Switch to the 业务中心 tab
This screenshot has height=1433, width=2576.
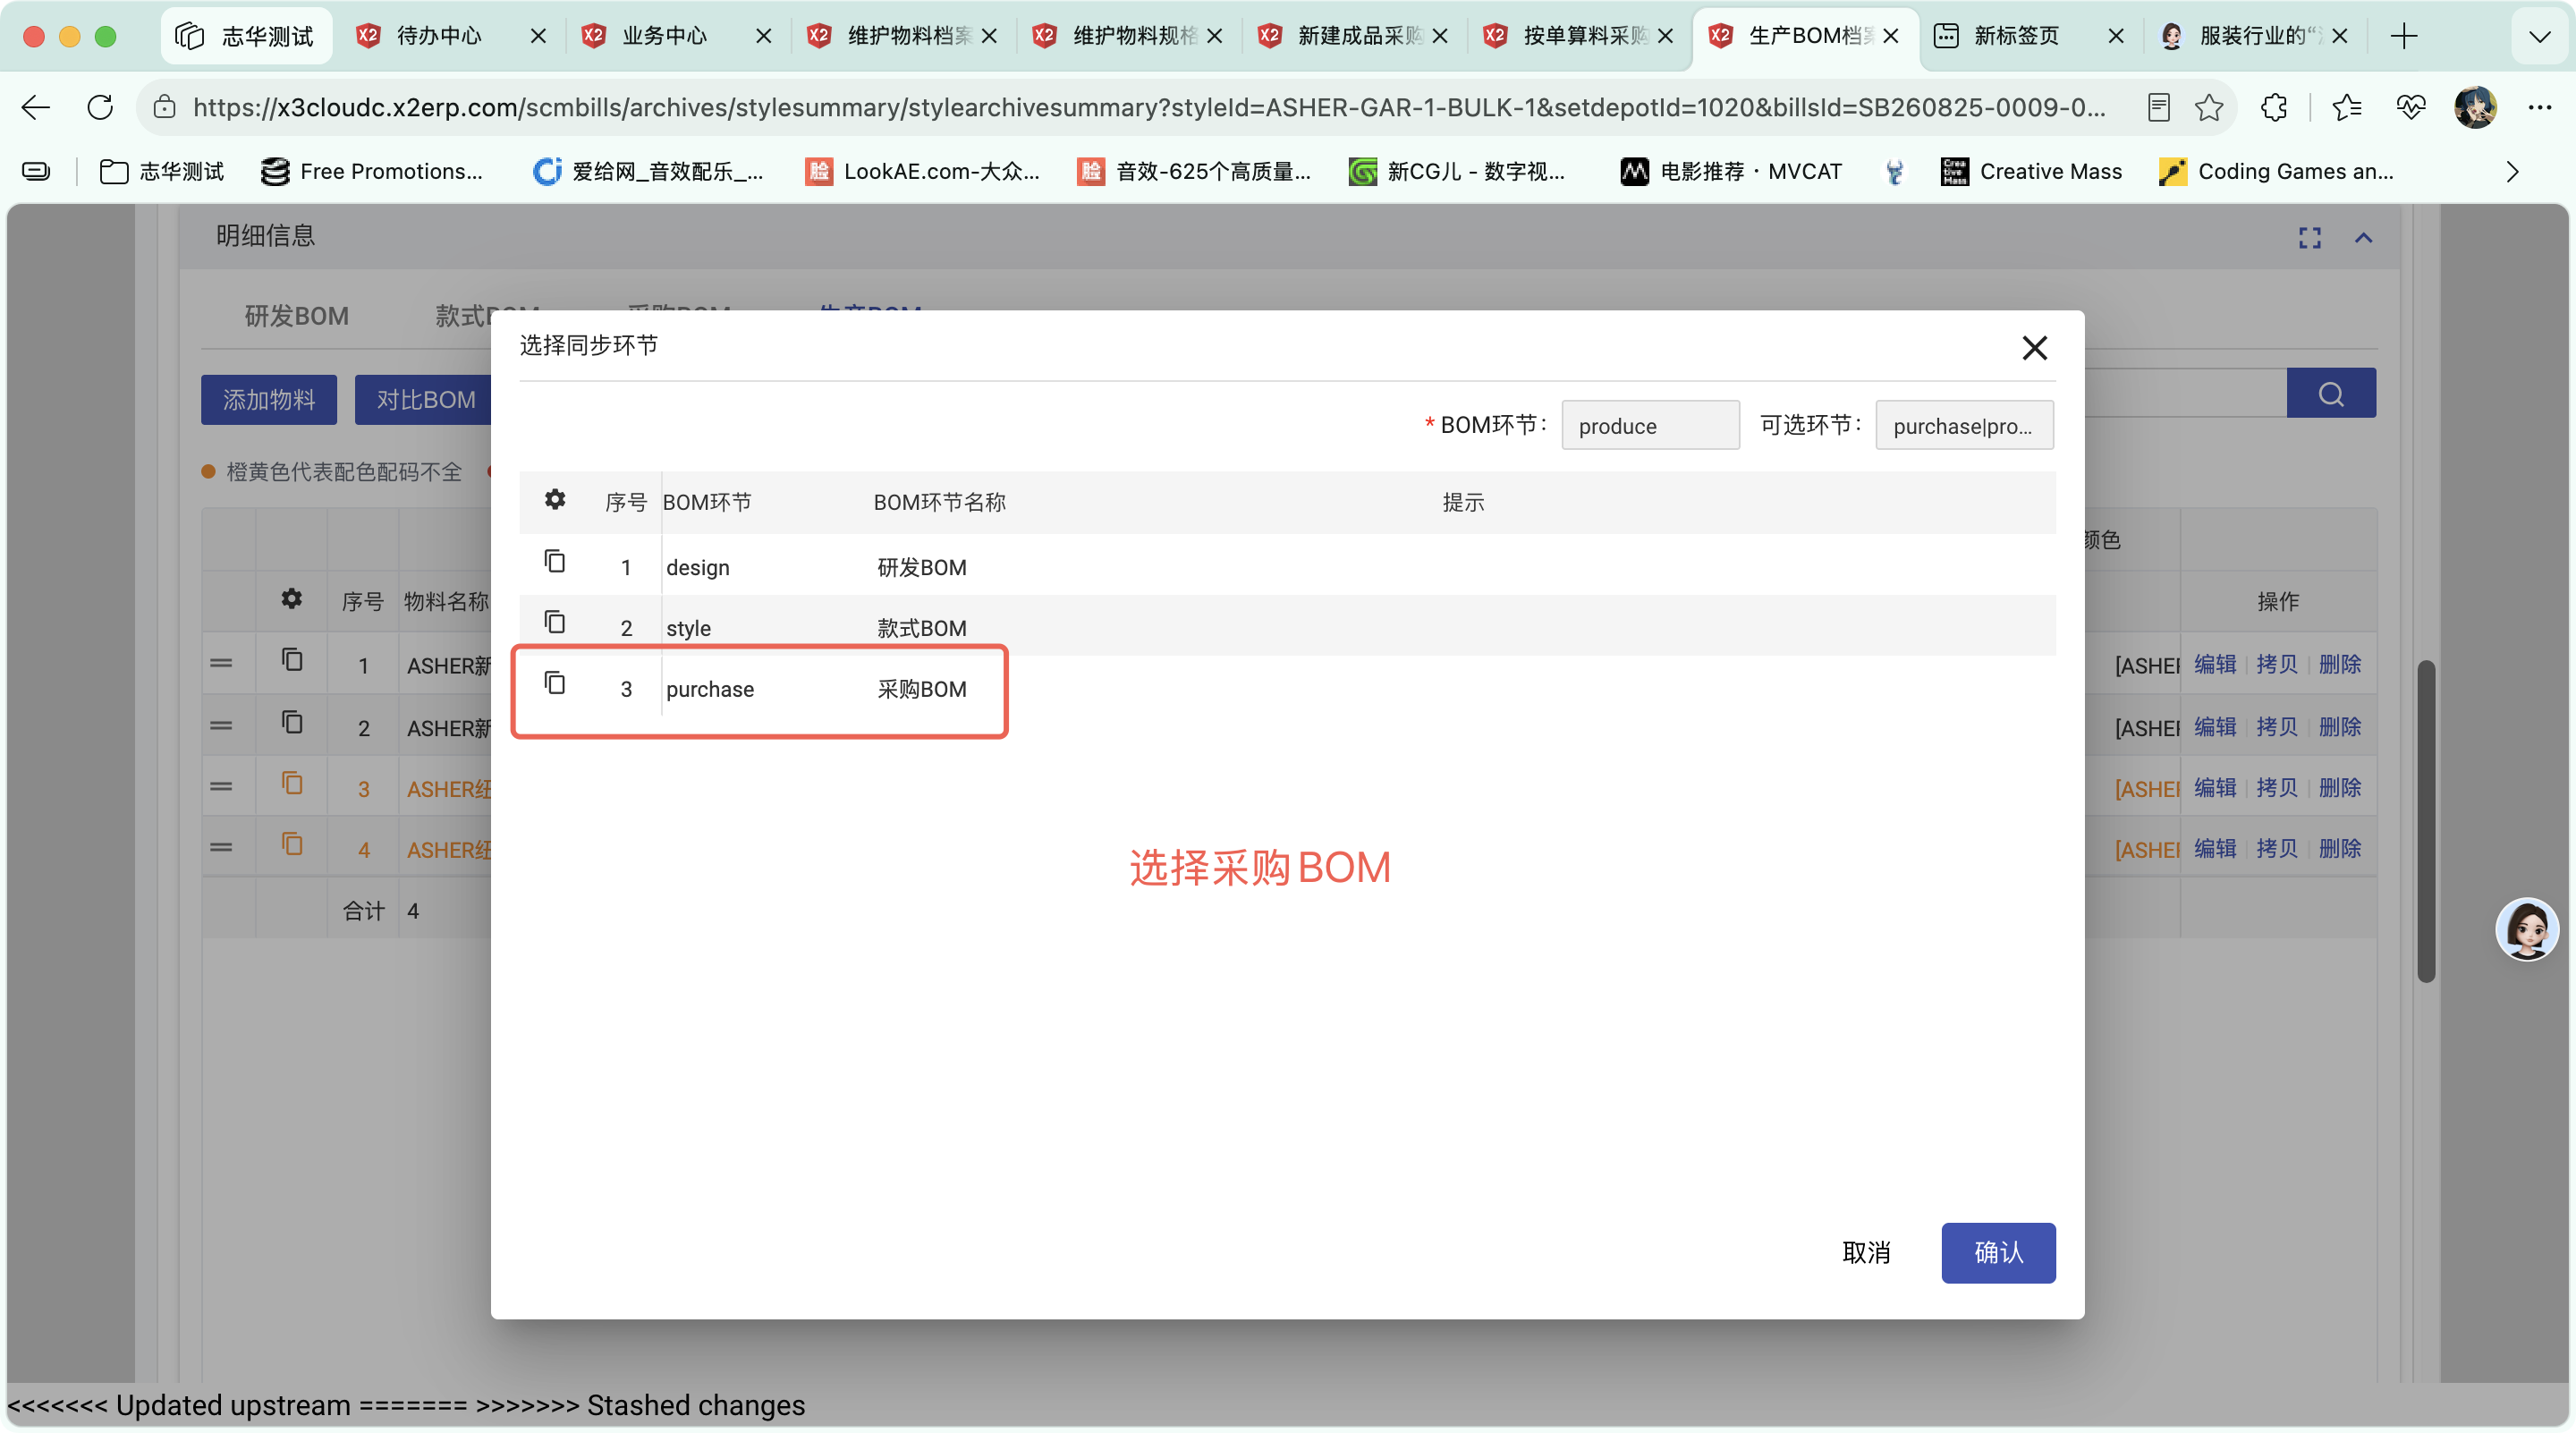pyautogui.click(x=665, y=36)
